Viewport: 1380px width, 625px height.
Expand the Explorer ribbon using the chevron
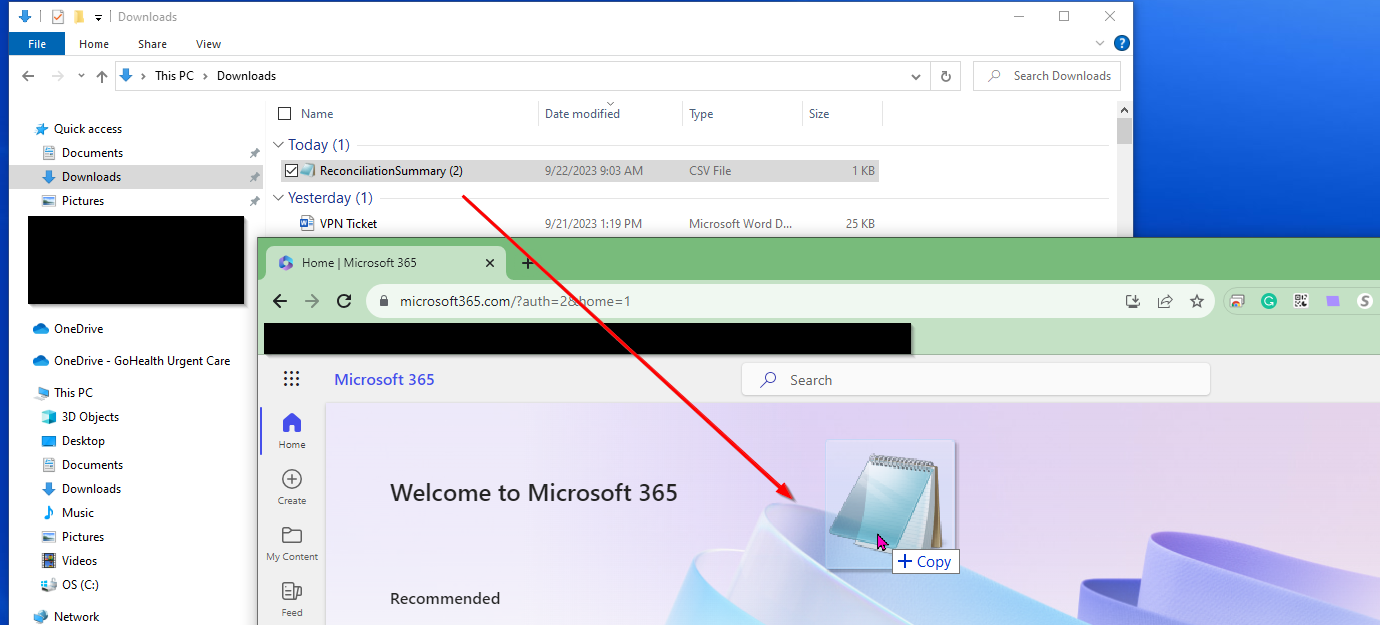[x=1101, y=44]
